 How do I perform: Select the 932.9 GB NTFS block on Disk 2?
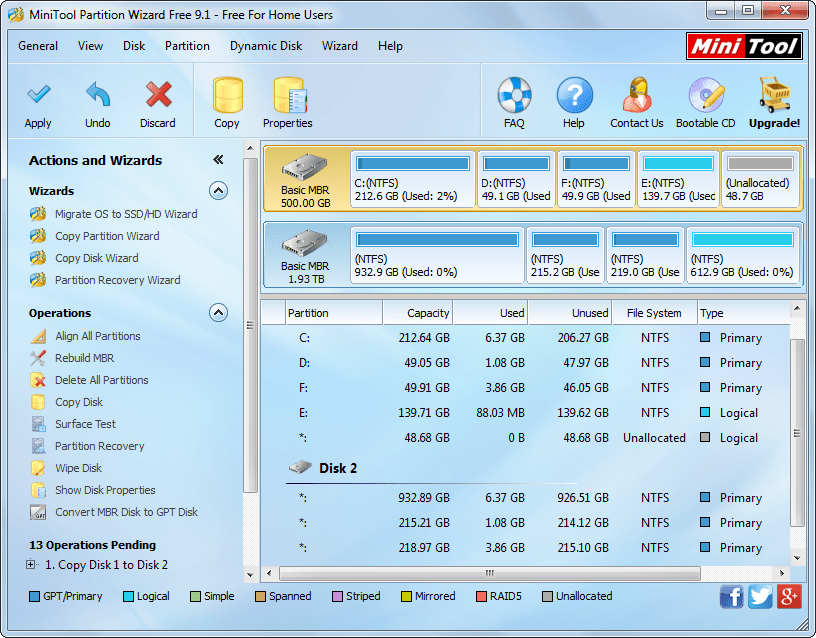click(x=437, y=256)
